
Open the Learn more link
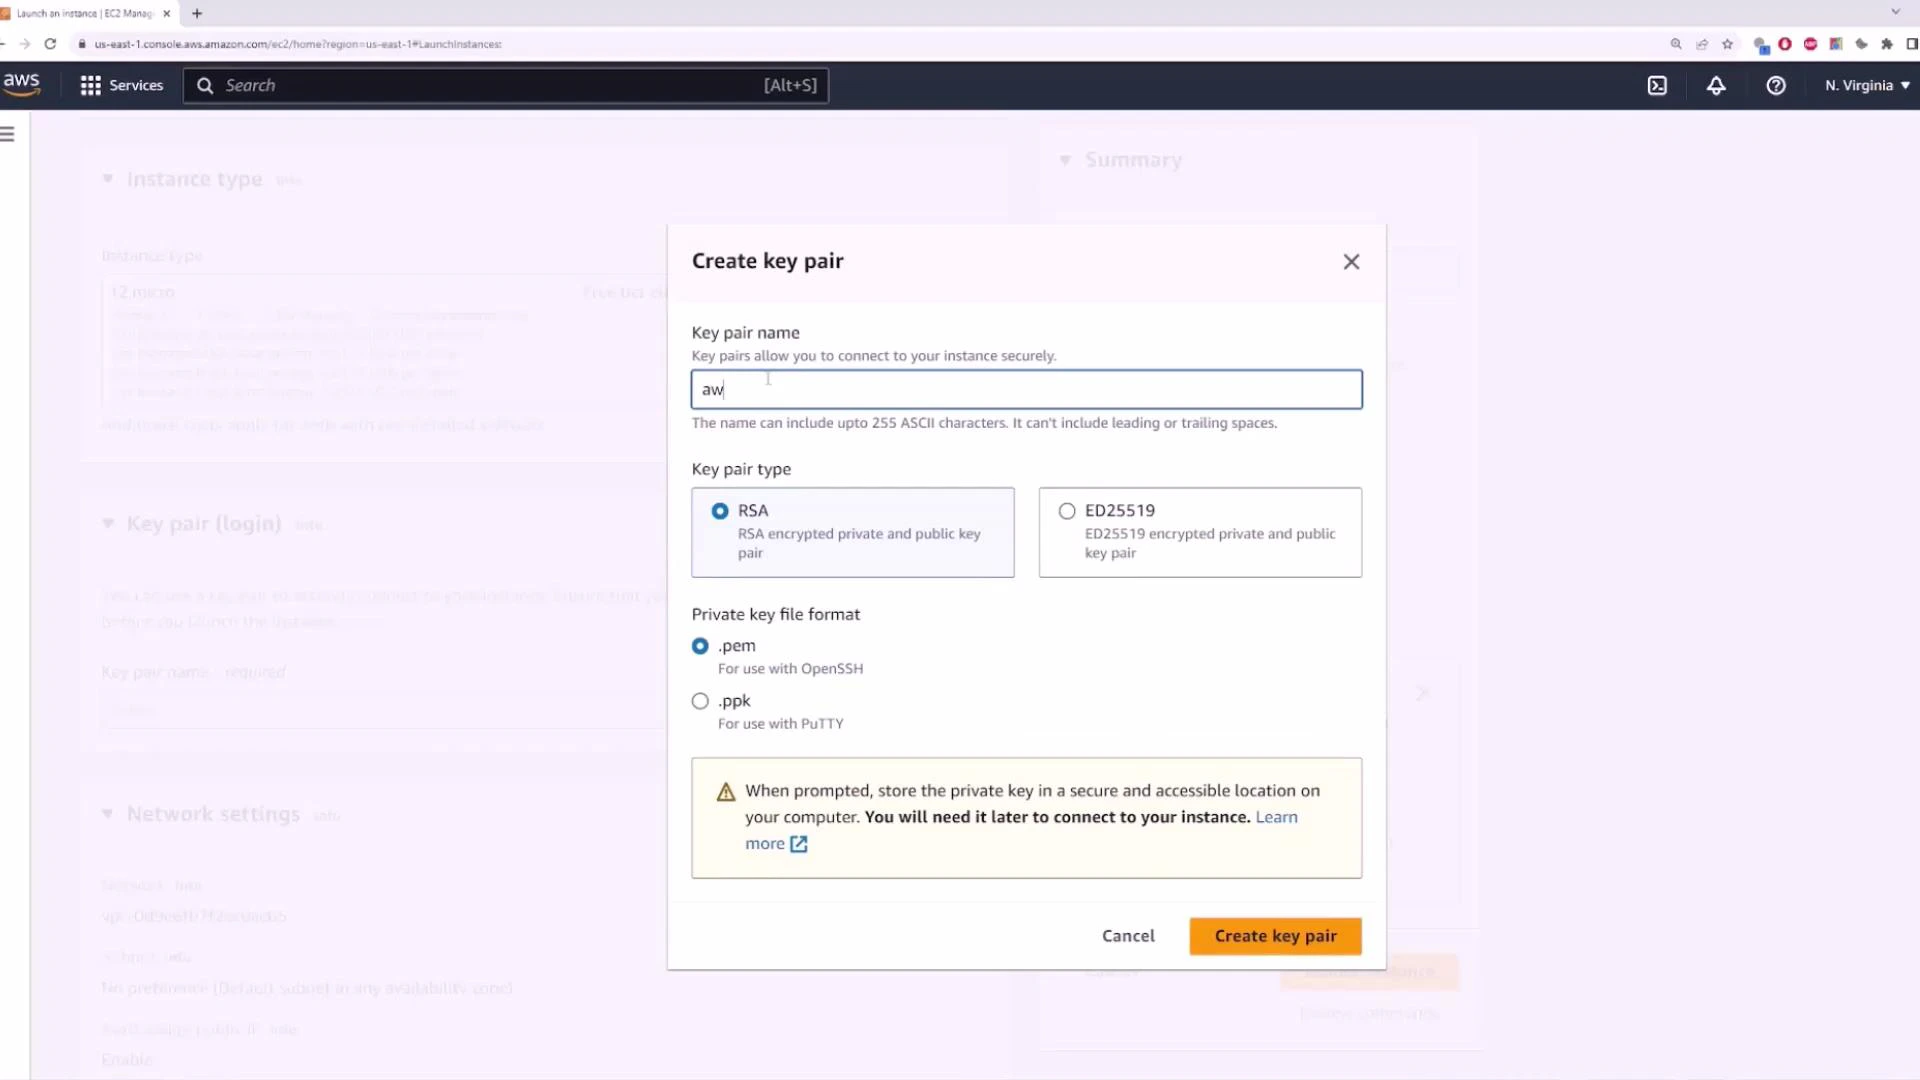tap(1277, 817)
